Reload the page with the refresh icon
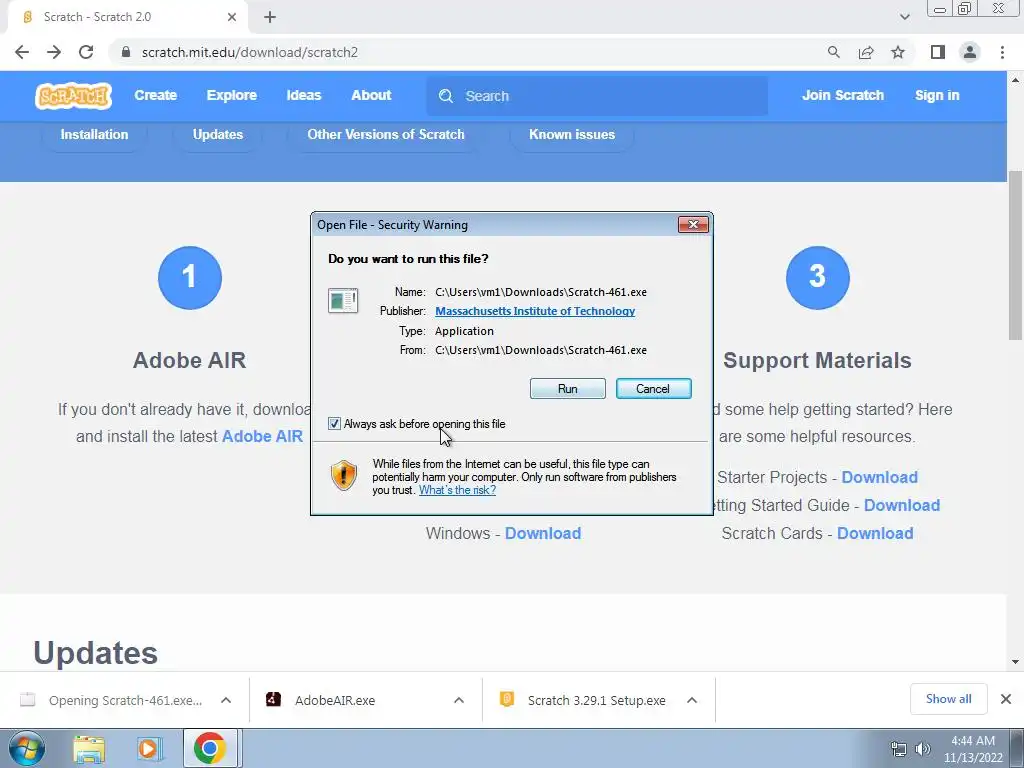 pyautogui.click(x=86, y=52)
